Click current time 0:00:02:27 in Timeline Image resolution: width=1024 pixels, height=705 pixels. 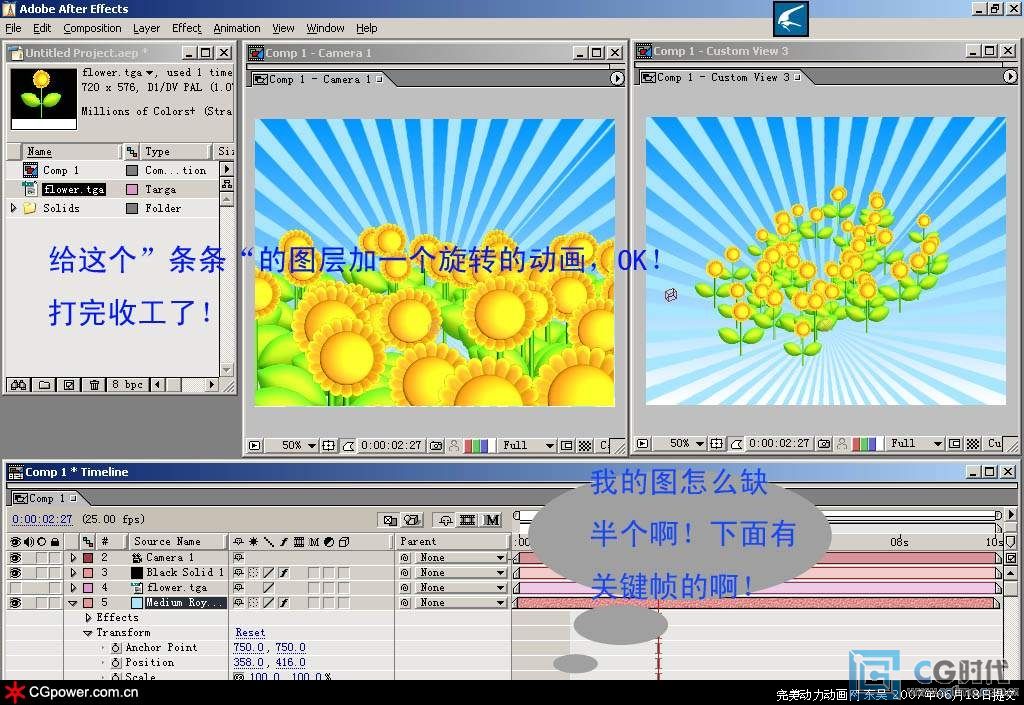(x=42, y=520)
